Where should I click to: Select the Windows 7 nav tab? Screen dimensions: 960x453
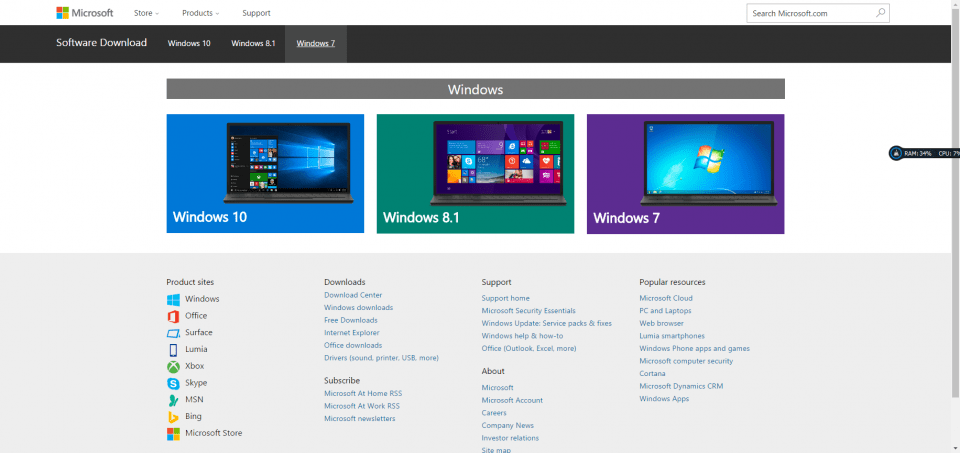click(315, 43)
